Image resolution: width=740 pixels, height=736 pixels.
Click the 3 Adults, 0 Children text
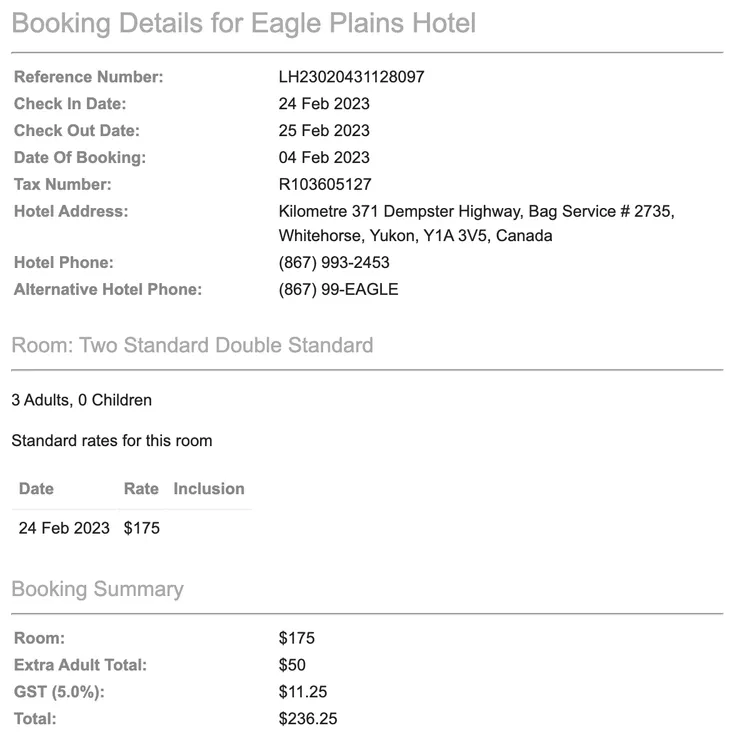82,401
